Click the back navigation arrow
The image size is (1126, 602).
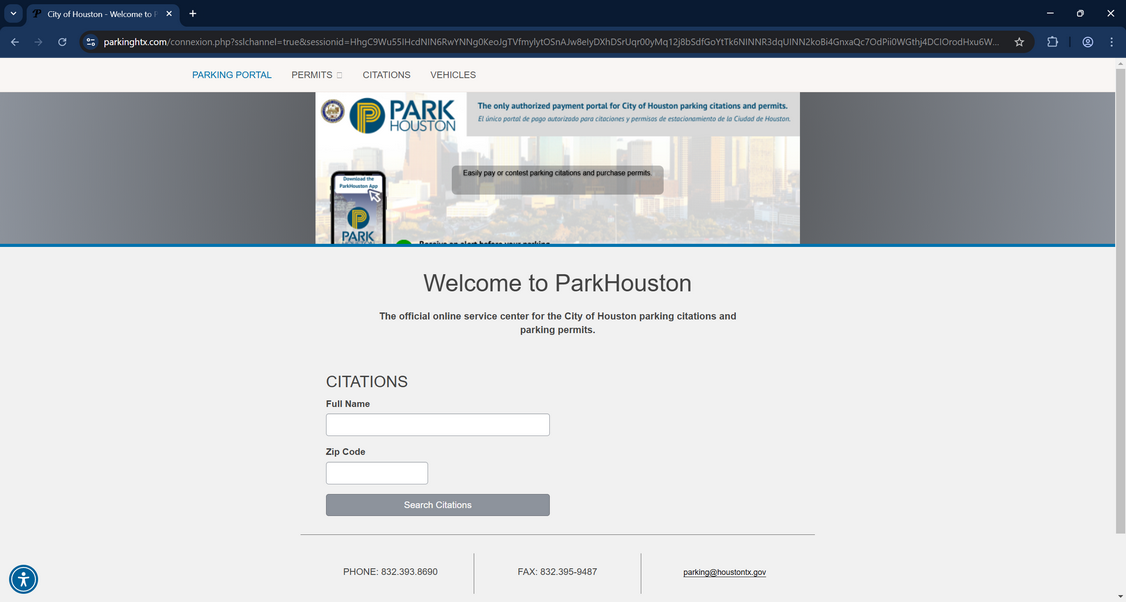click(14, 42)
